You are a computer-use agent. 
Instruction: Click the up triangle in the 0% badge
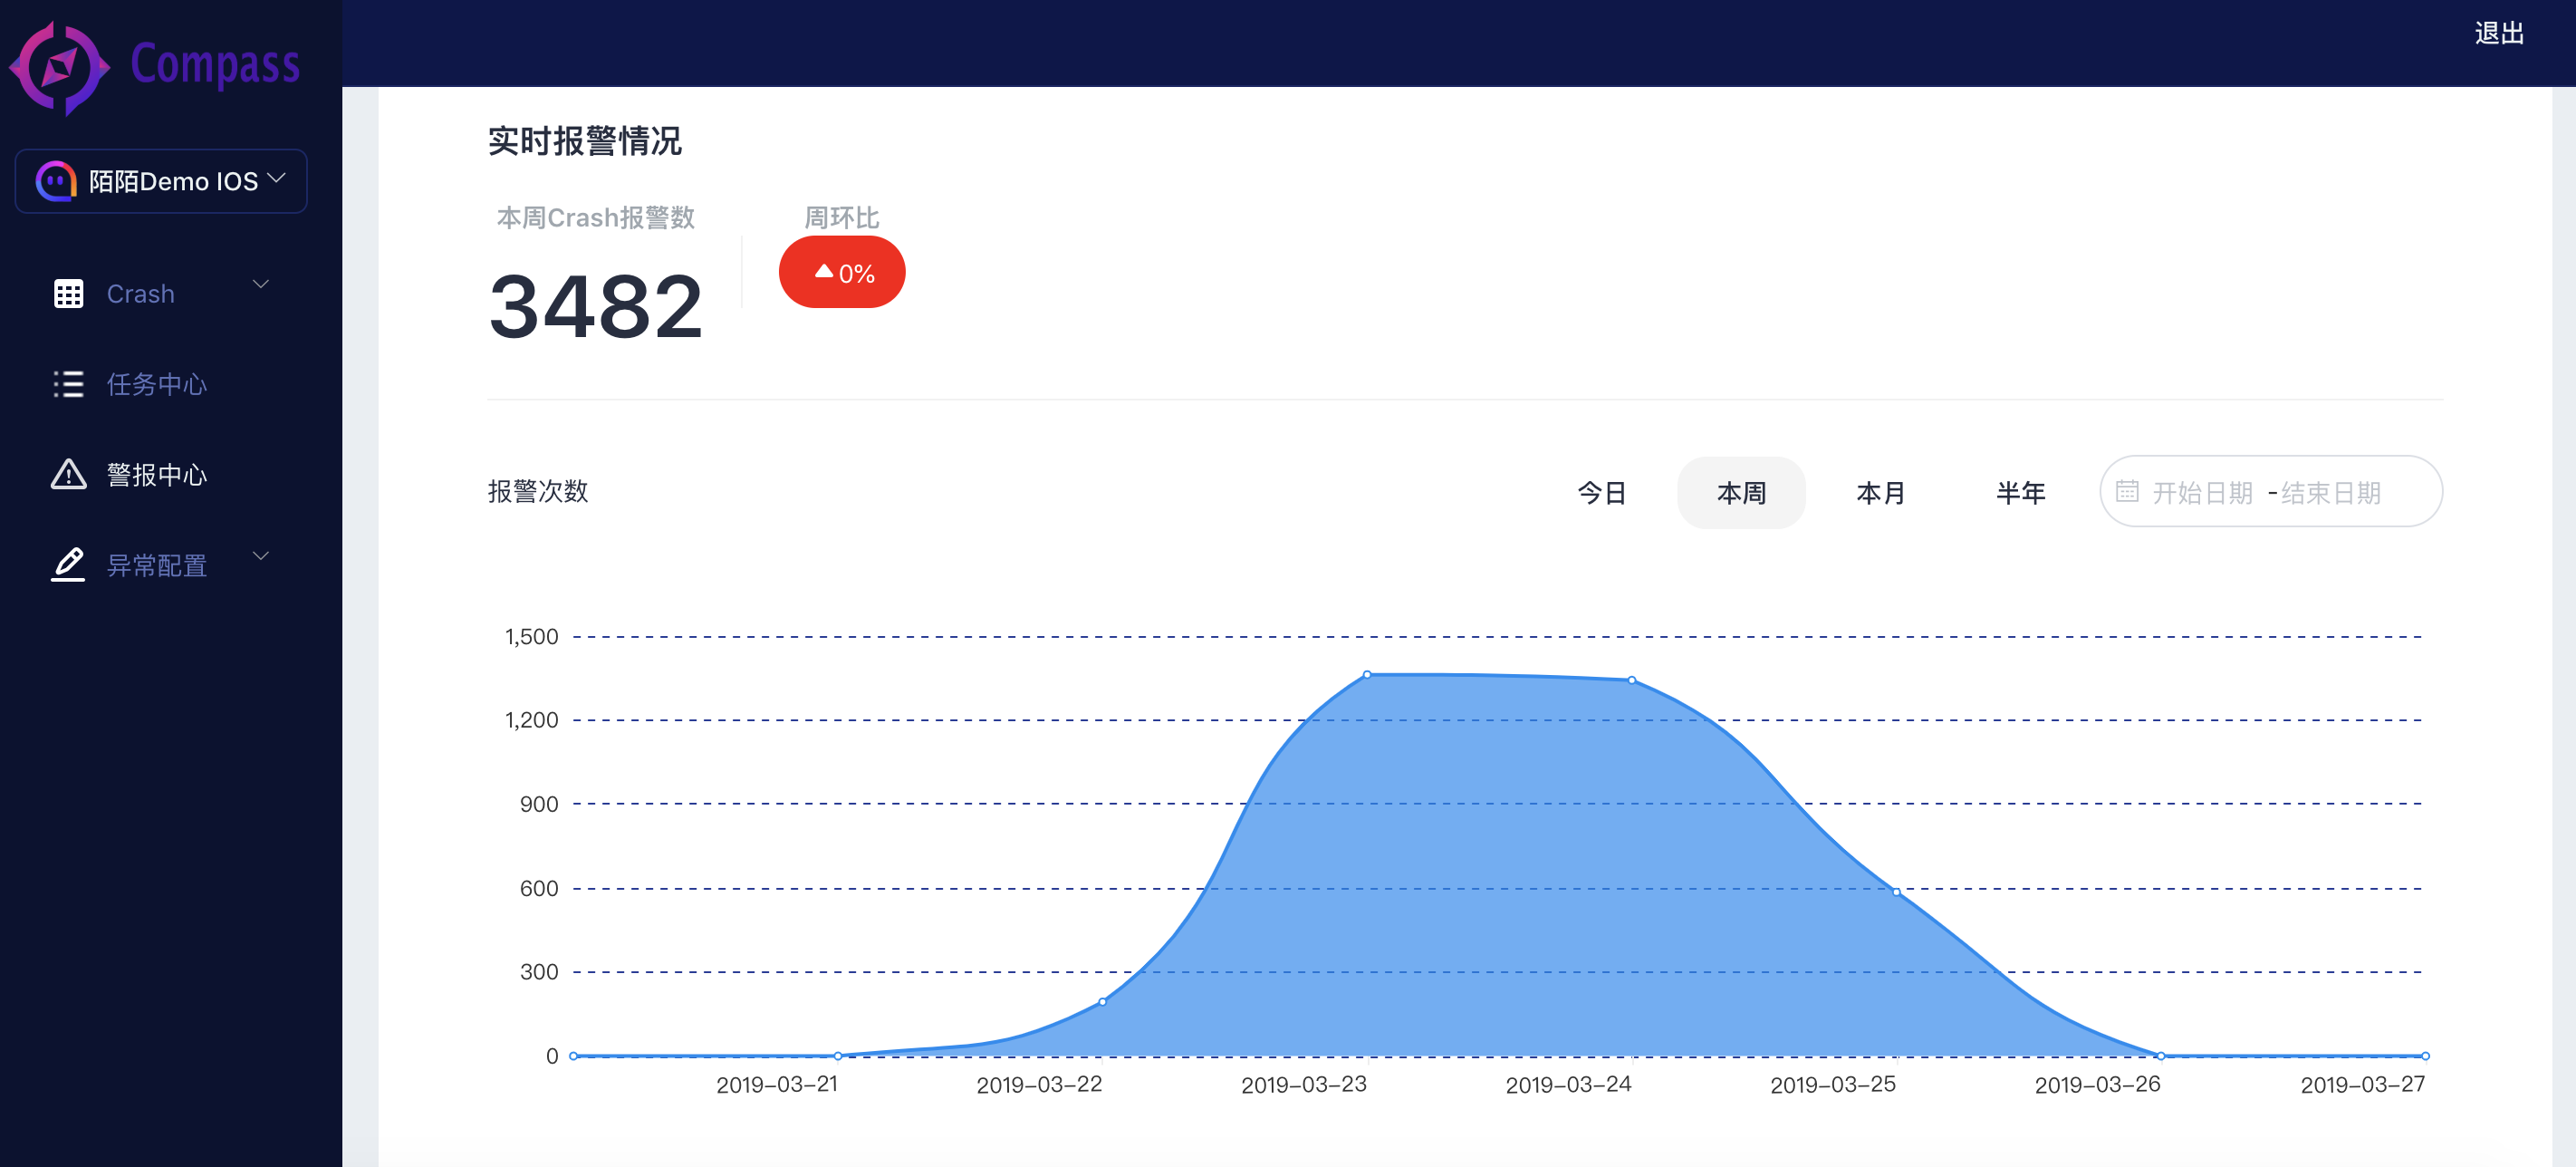(x=824, y=271)
